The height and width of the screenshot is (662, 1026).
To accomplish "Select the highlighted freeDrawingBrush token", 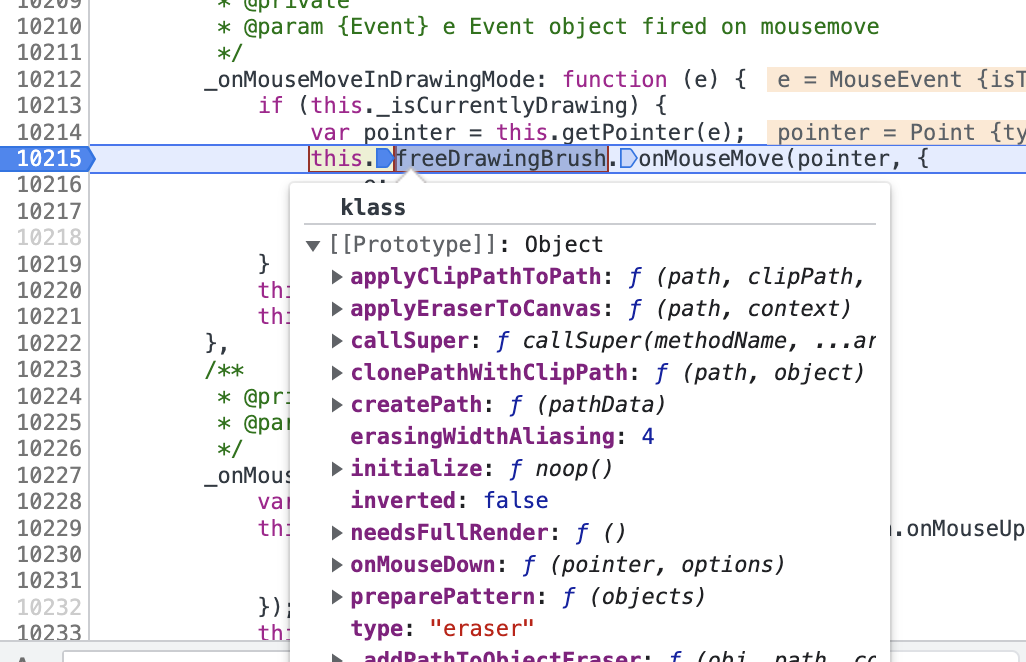I will pyautogui.click(x=500, y=158).
